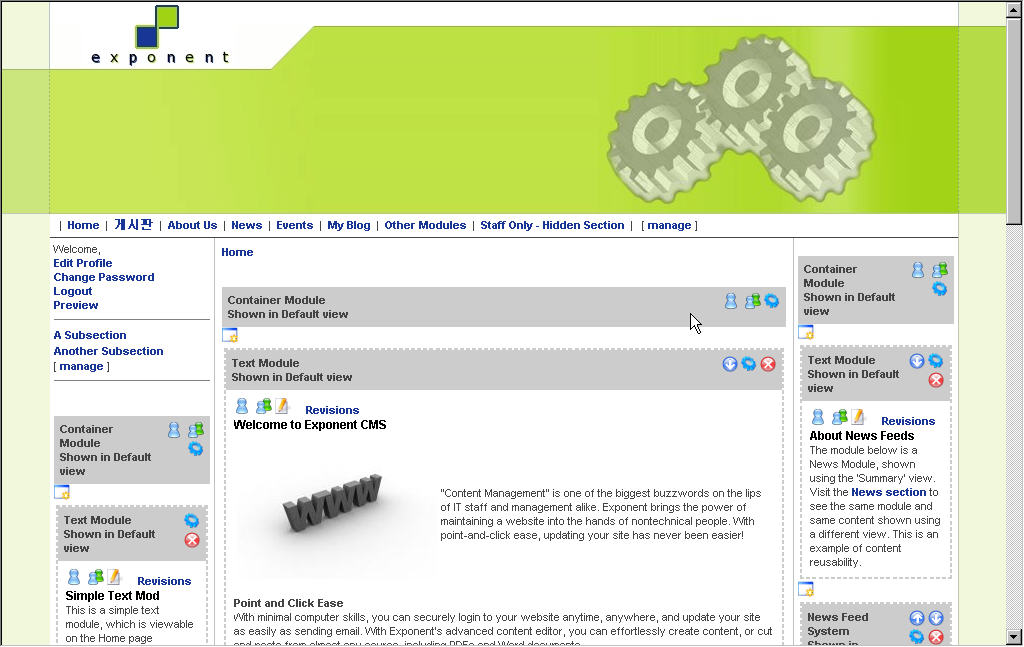Open Other Modules in navigation bar

[x=425, y=225]
